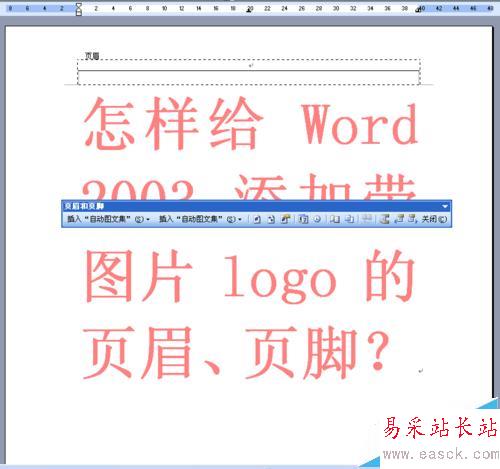Click the Show Previous header icon
500x469 pixels.
click(399, 219)
